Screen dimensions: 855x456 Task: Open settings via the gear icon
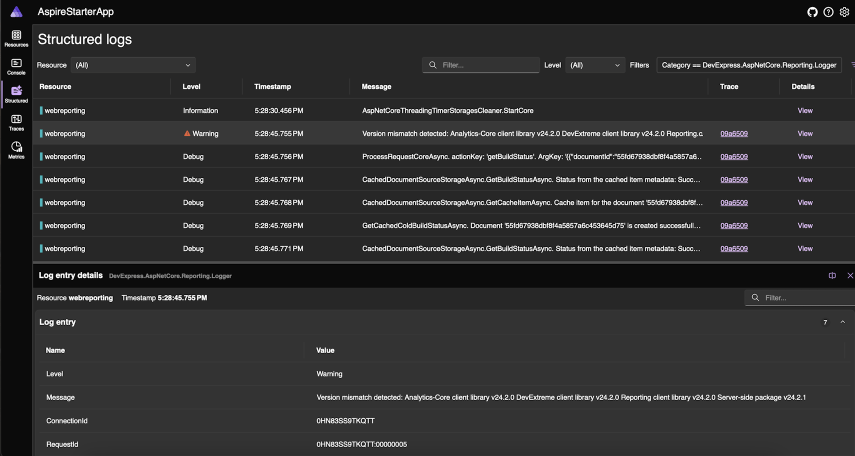point(844,12)
